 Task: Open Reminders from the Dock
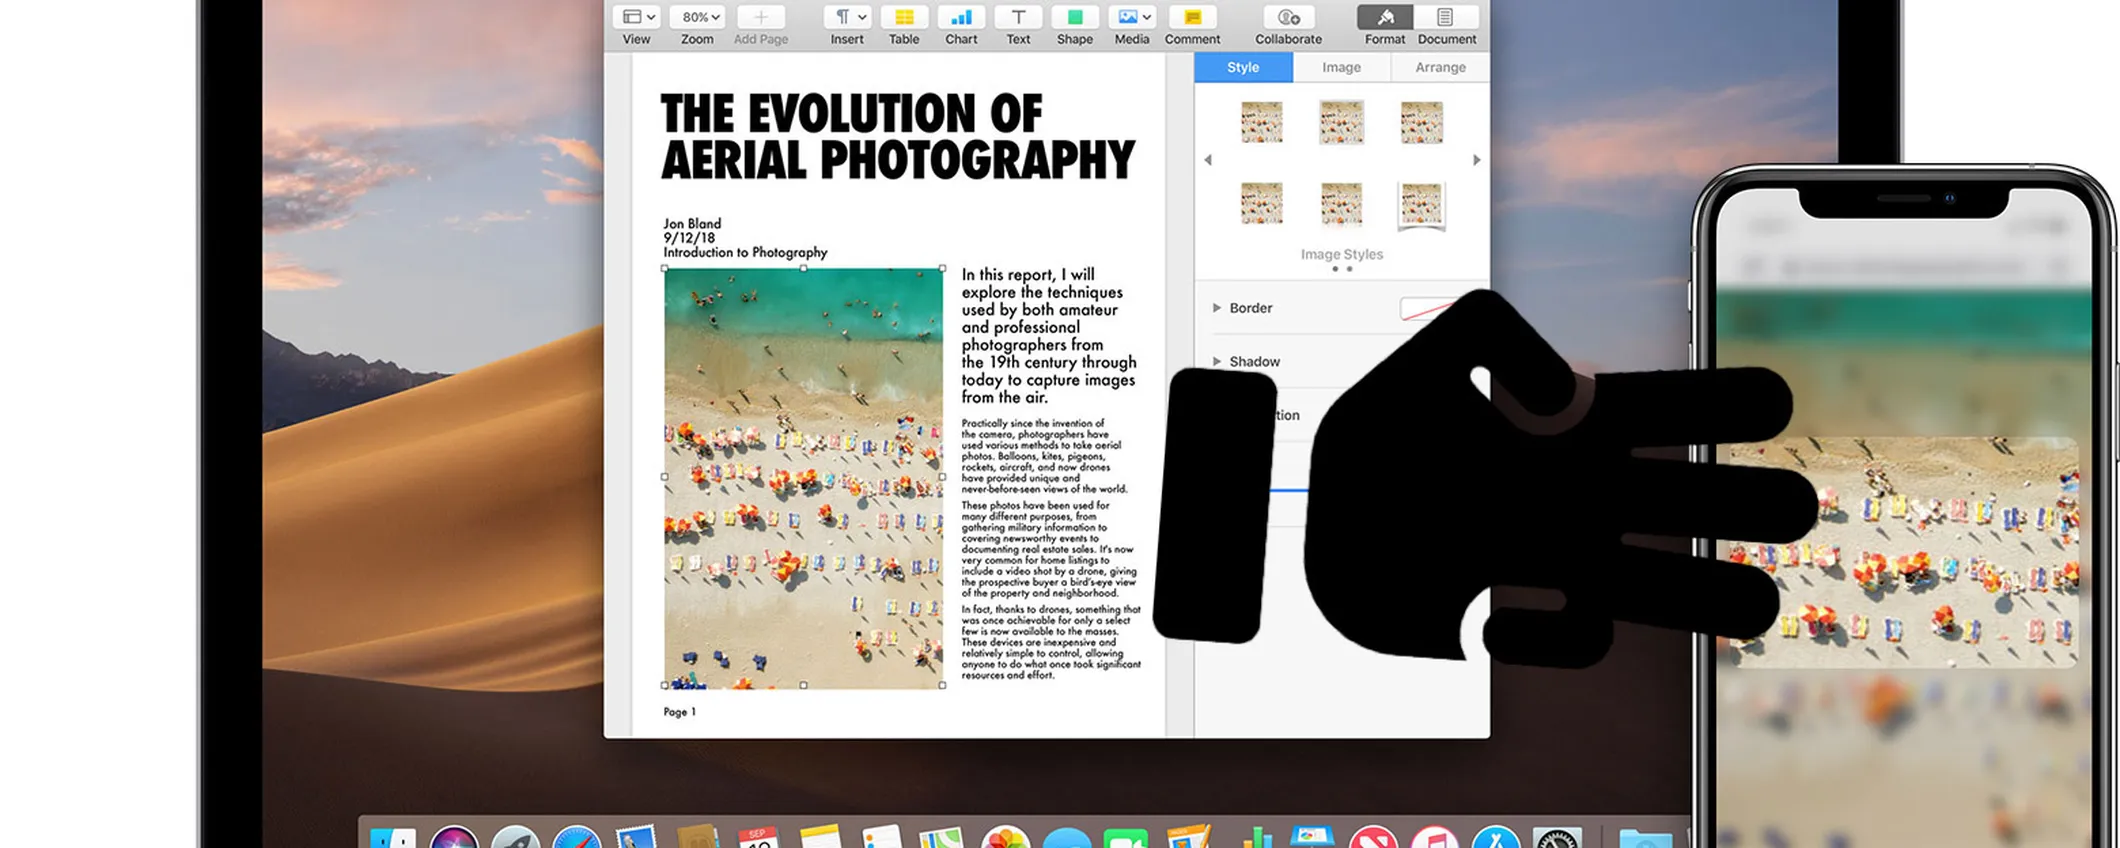882,837
